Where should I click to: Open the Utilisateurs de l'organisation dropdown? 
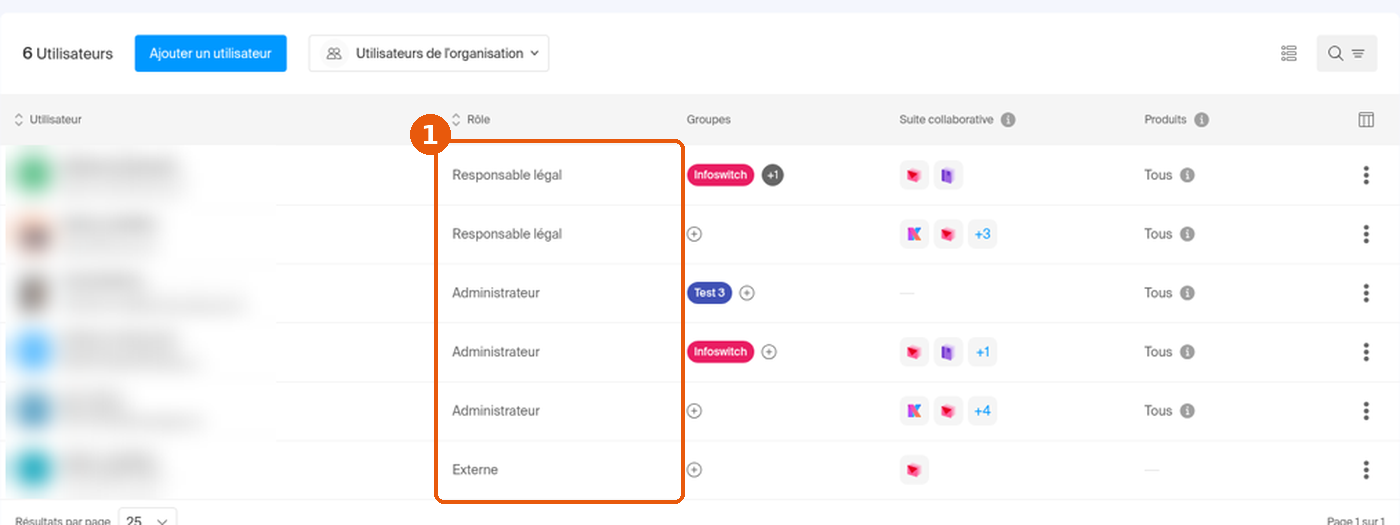coord(429,53)
